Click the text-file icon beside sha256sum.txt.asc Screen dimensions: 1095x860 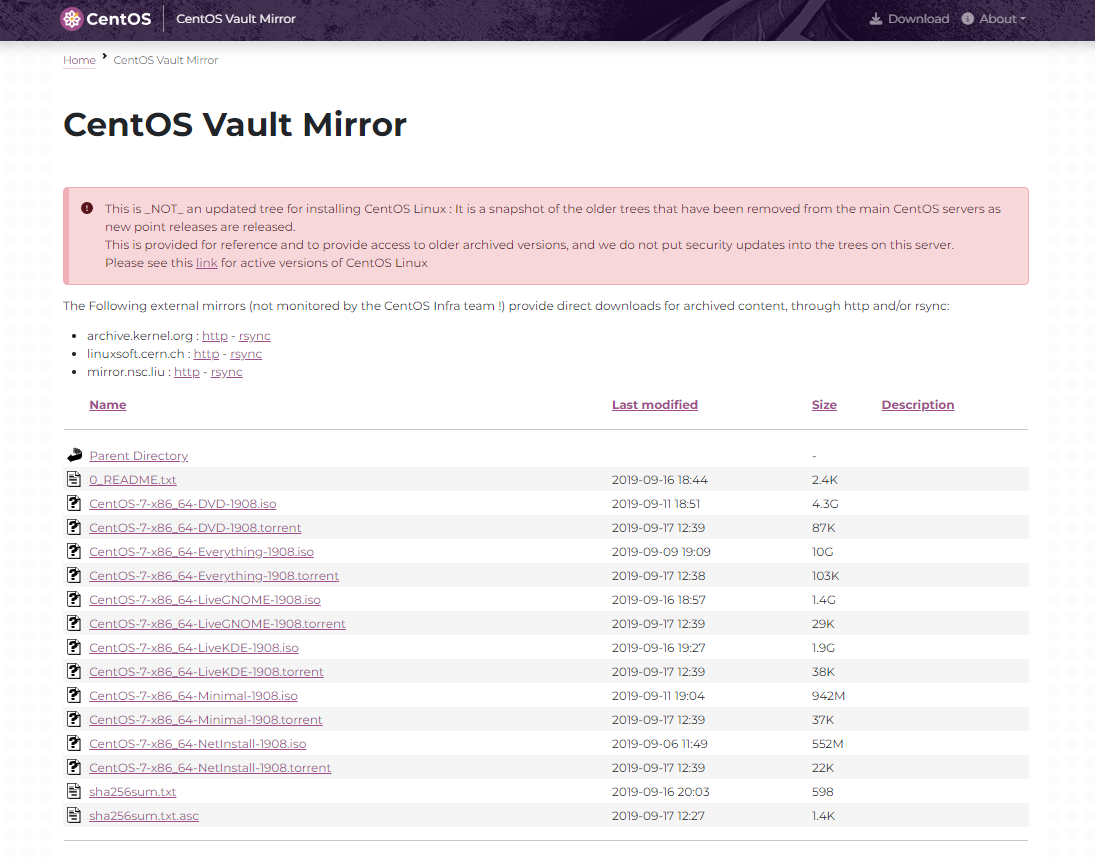point(74,815)
